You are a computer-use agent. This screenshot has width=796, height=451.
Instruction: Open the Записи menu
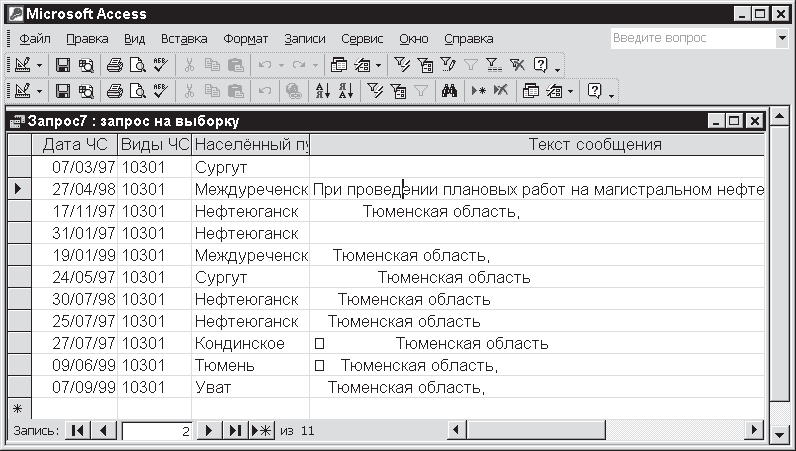pyautogui.click(x=305, y=39)
